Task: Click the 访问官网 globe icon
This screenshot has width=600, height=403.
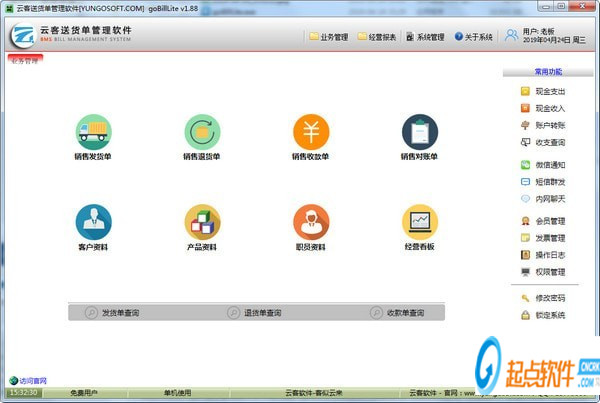Action: (x=13, y=381)
